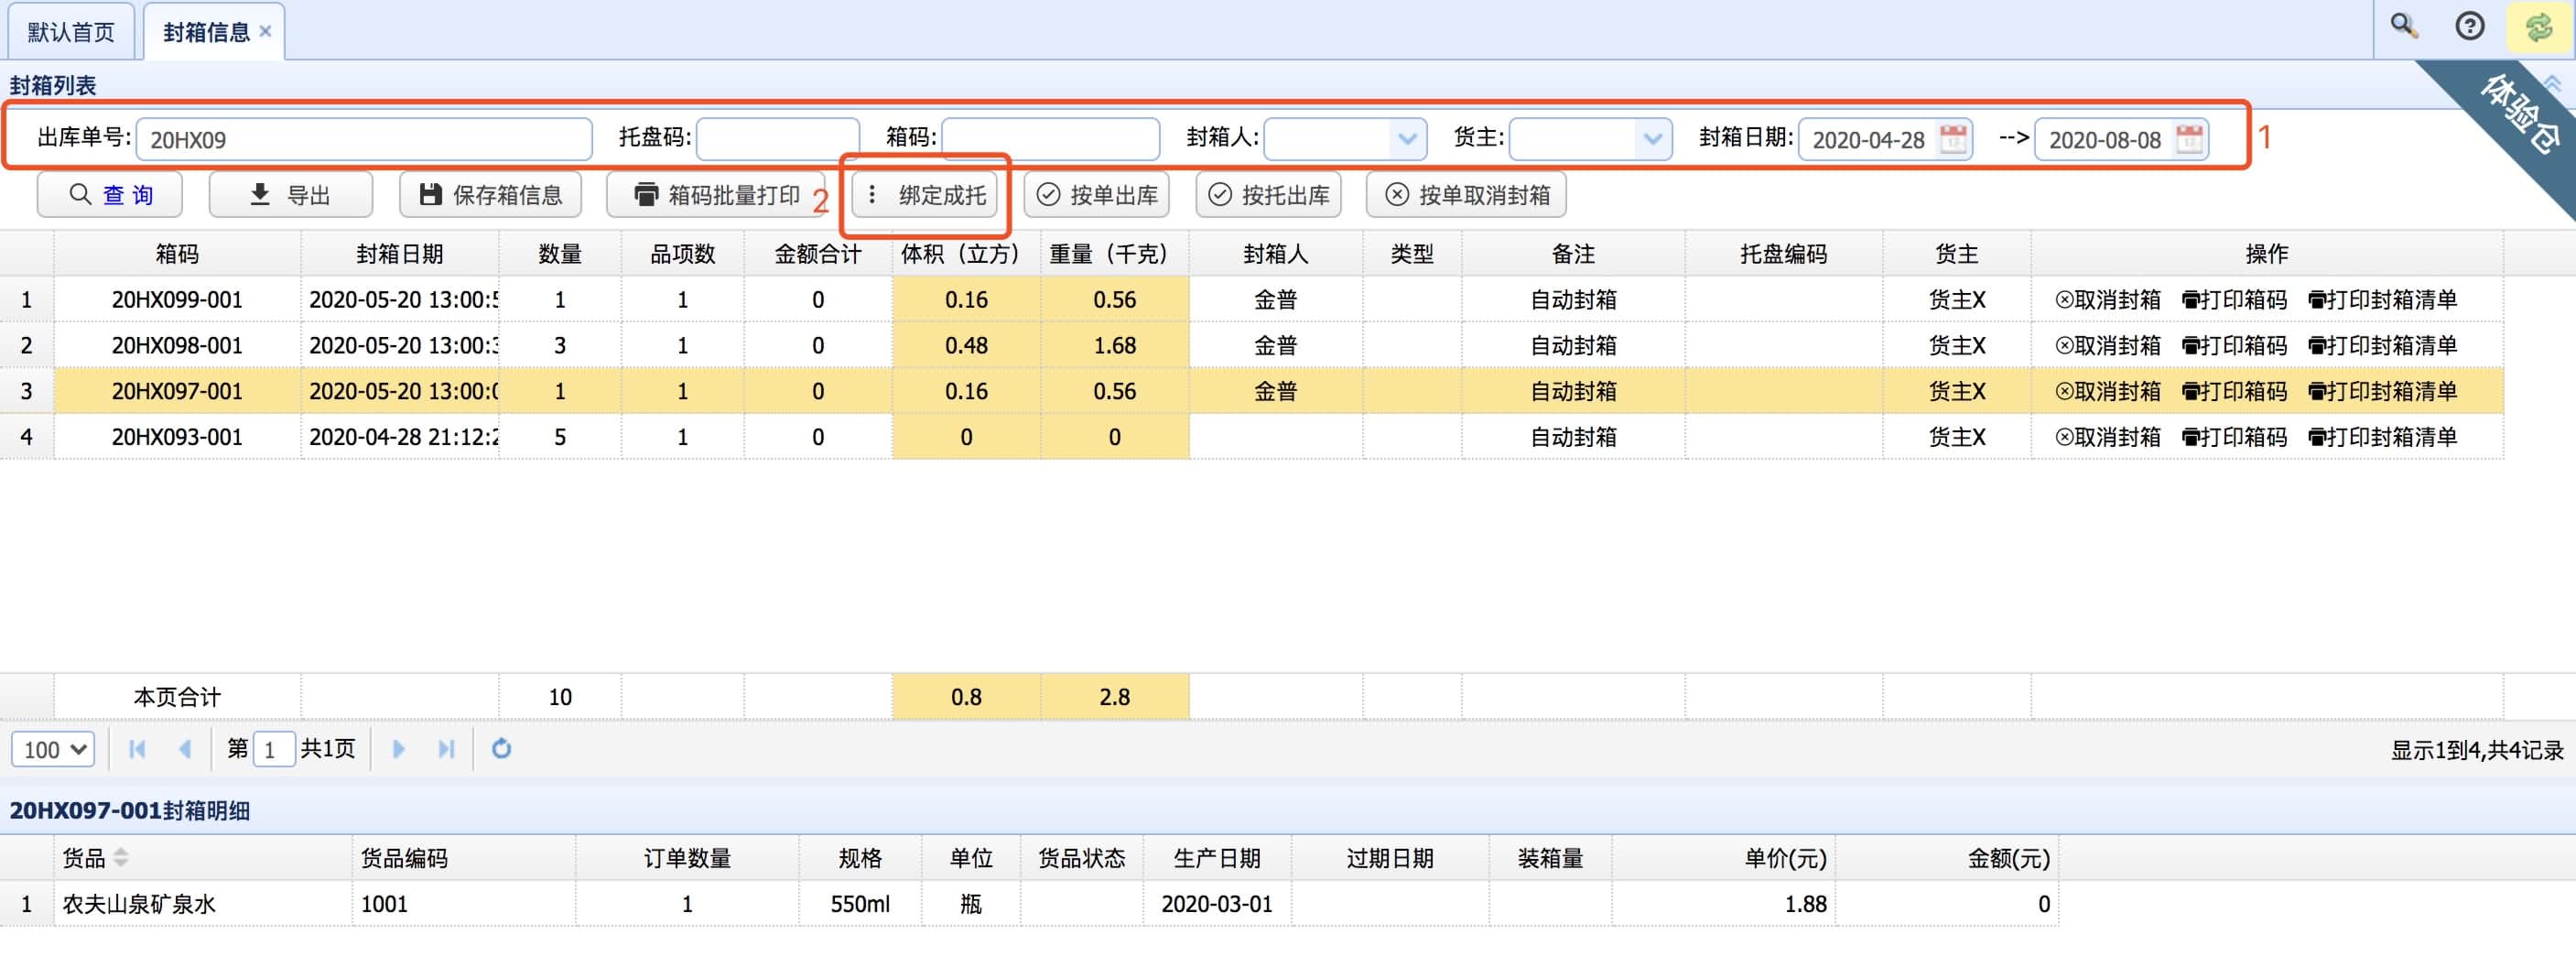
Task: Click the 导出 export button
Action: 290,194
